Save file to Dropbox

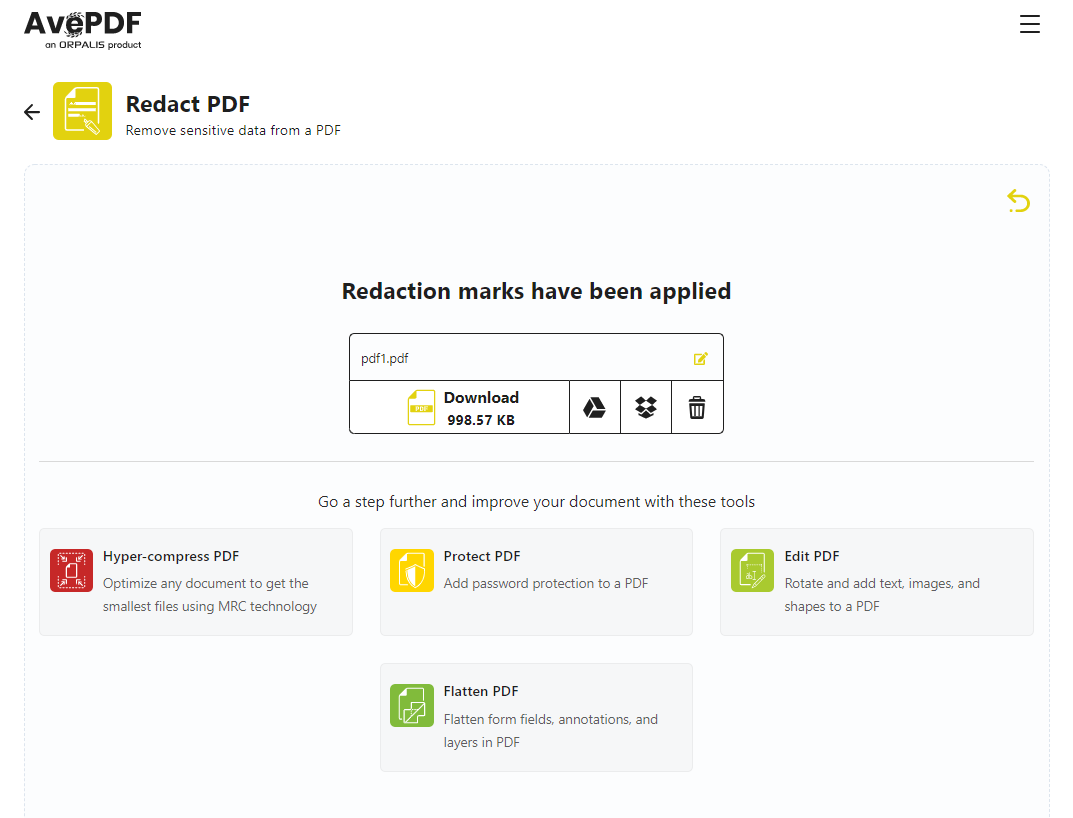(x=645, y=407)
